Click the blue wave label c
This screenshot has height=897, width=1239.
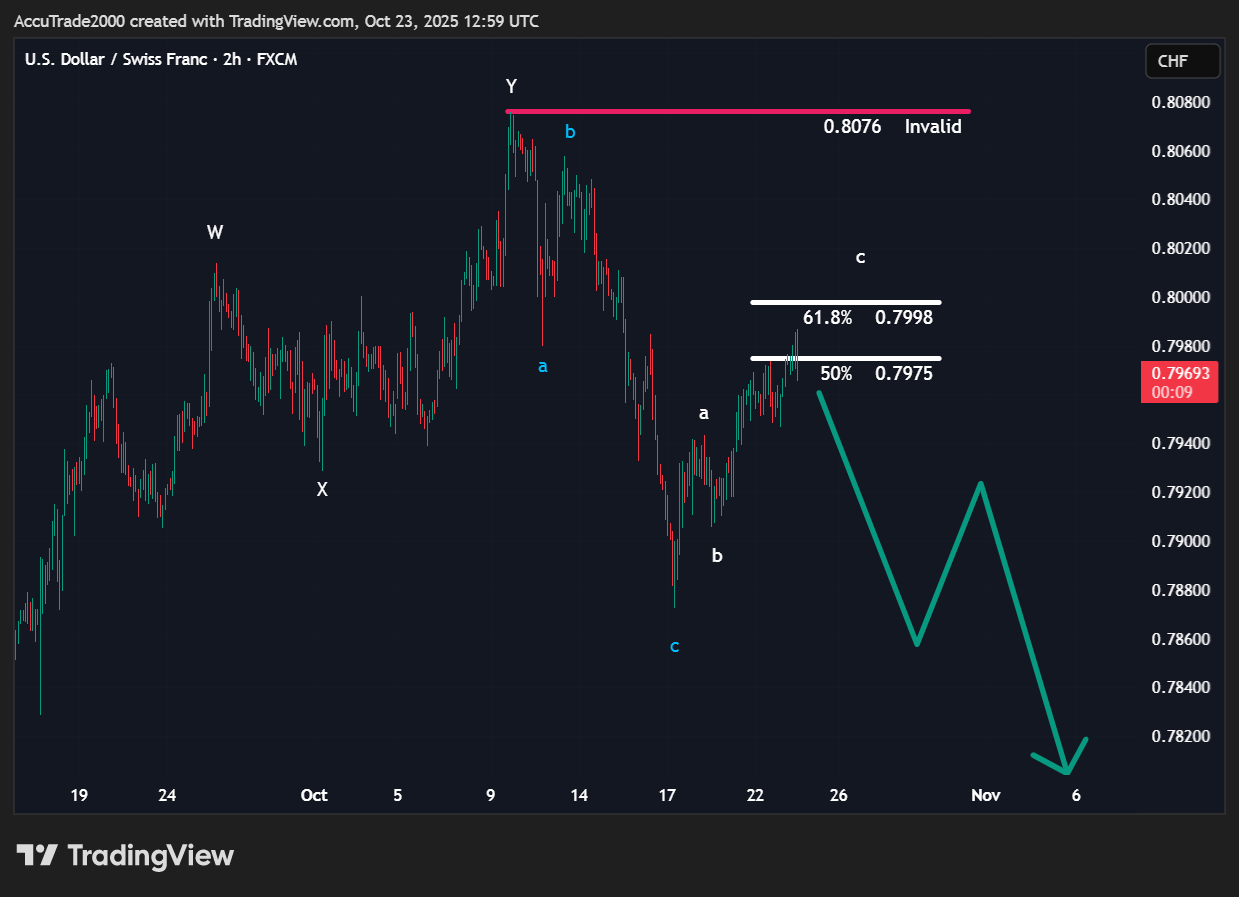point(674,647)
